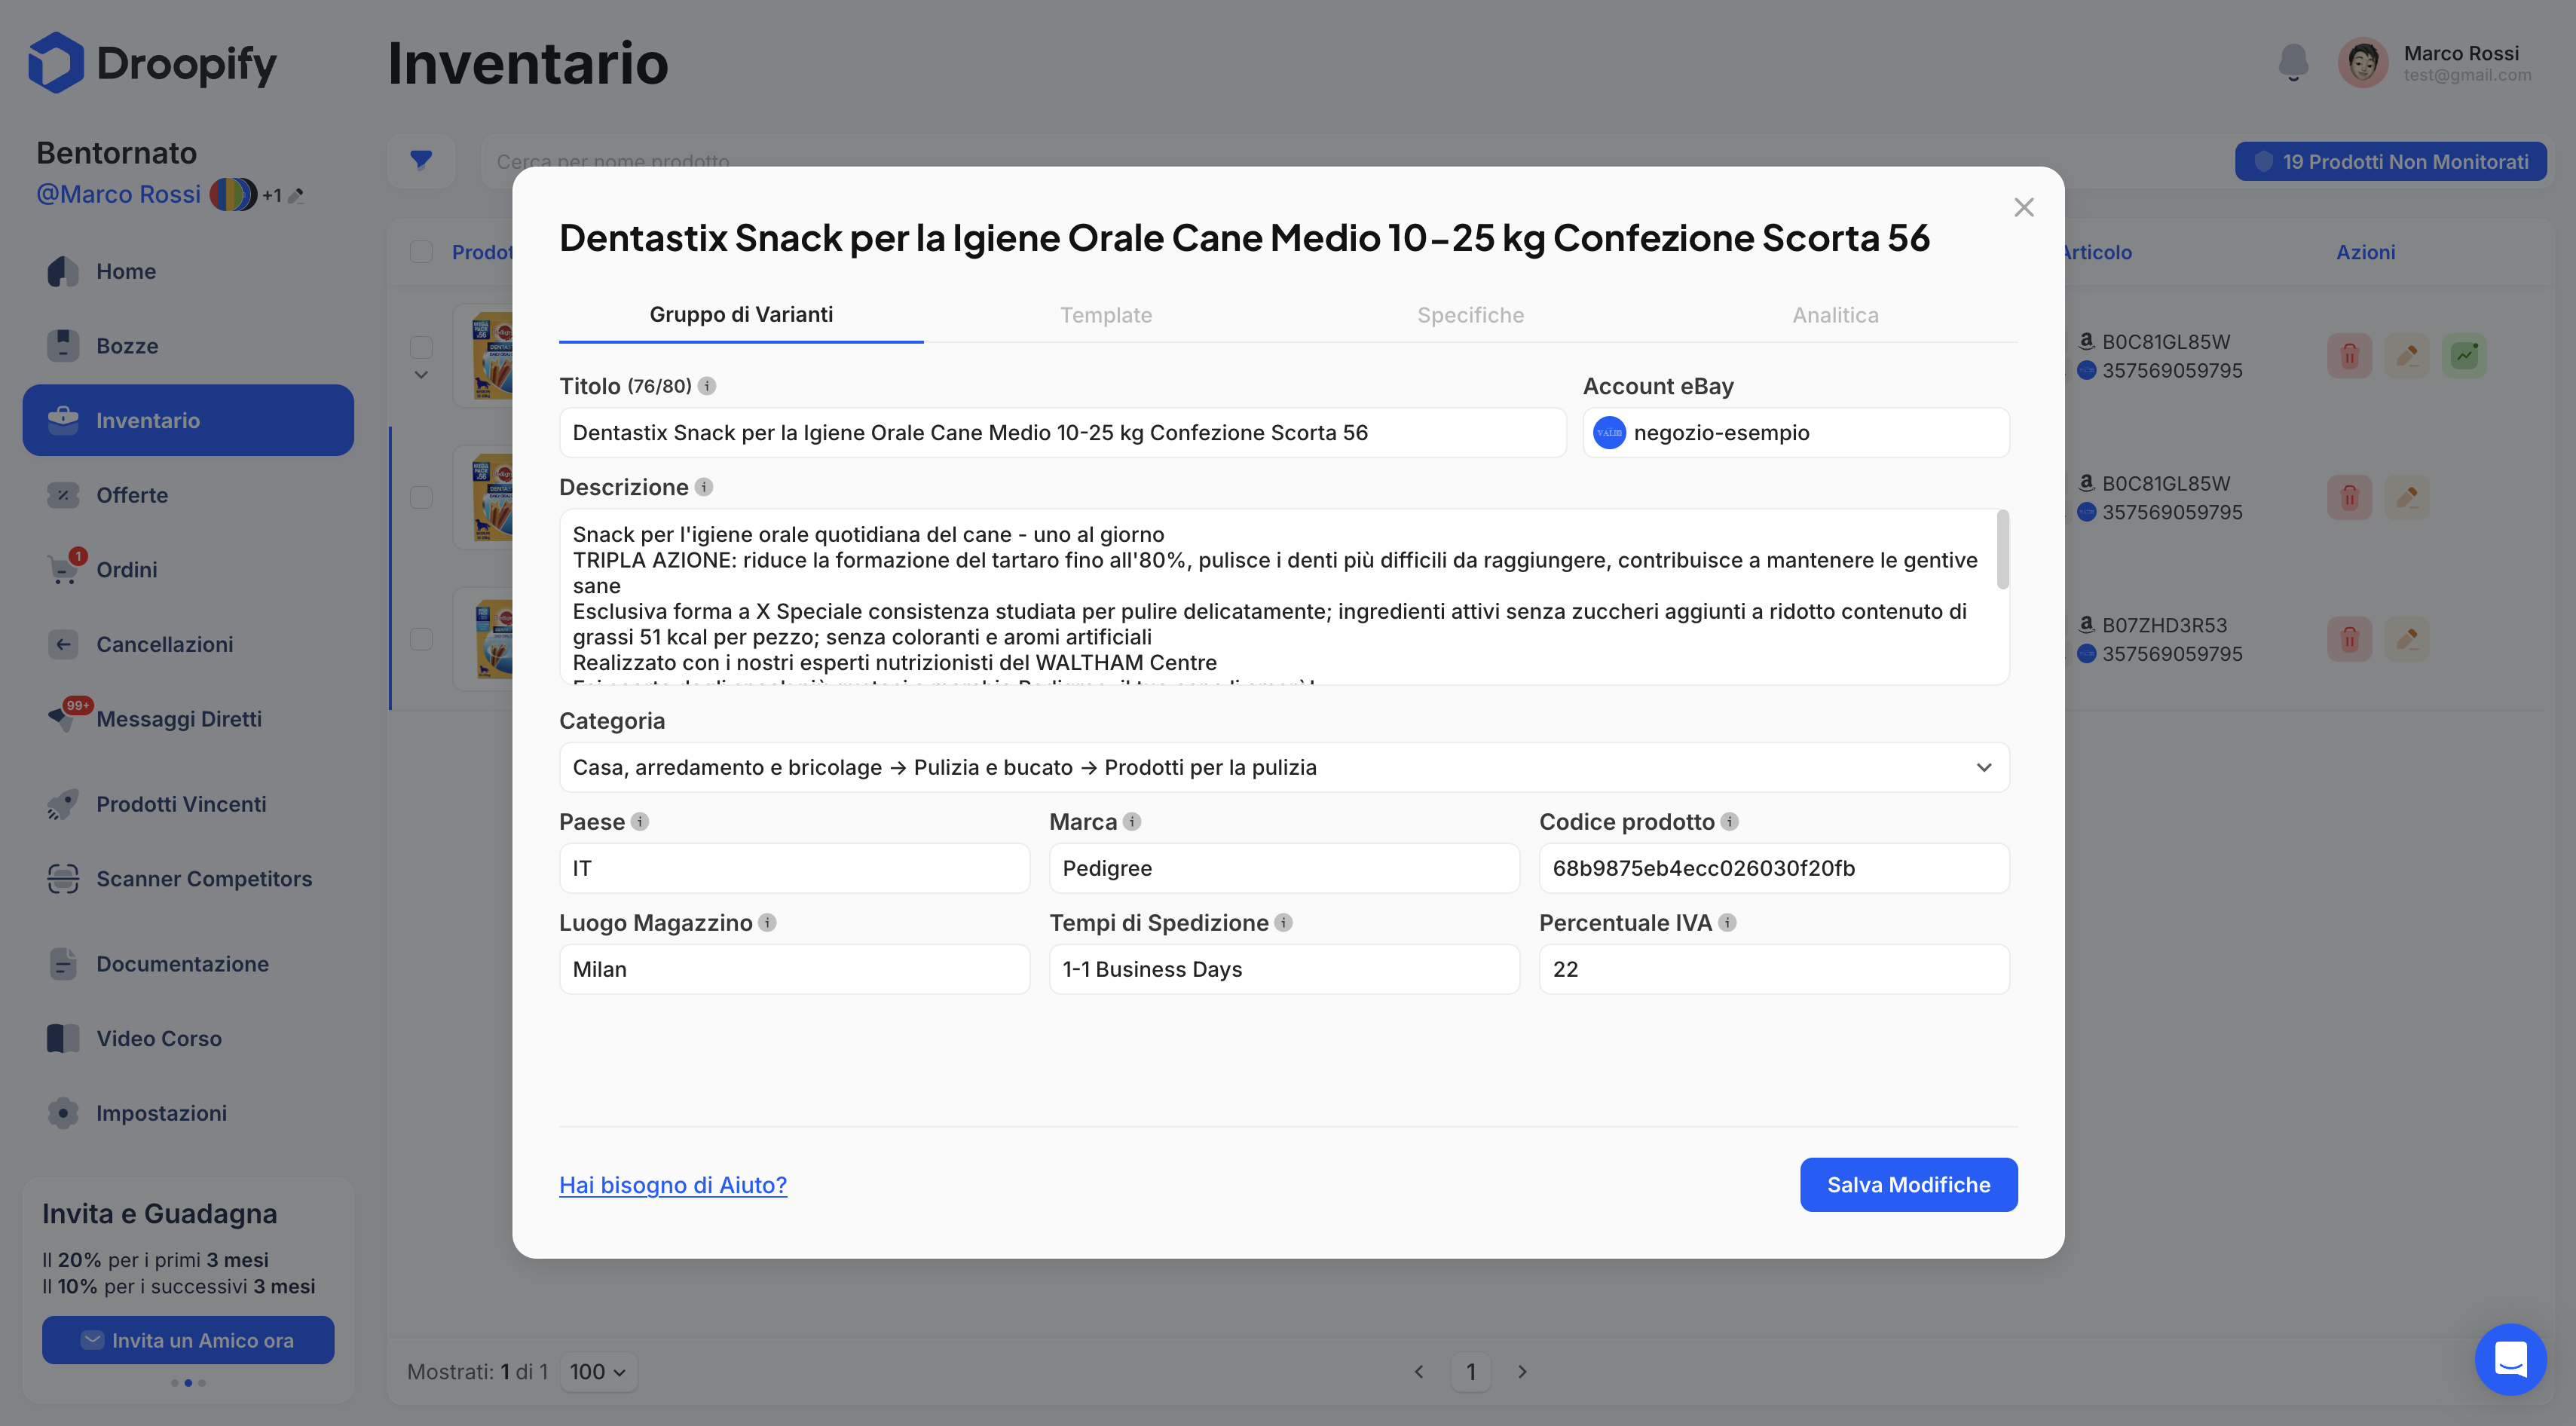Click the Titolo info icon
The image size is (2576, 1426).
[x=707, y=386]
